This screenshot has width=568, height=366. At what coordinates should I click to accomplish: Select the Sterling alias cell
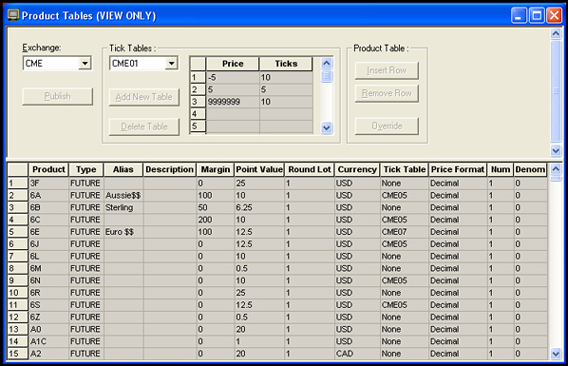[123, 208]
